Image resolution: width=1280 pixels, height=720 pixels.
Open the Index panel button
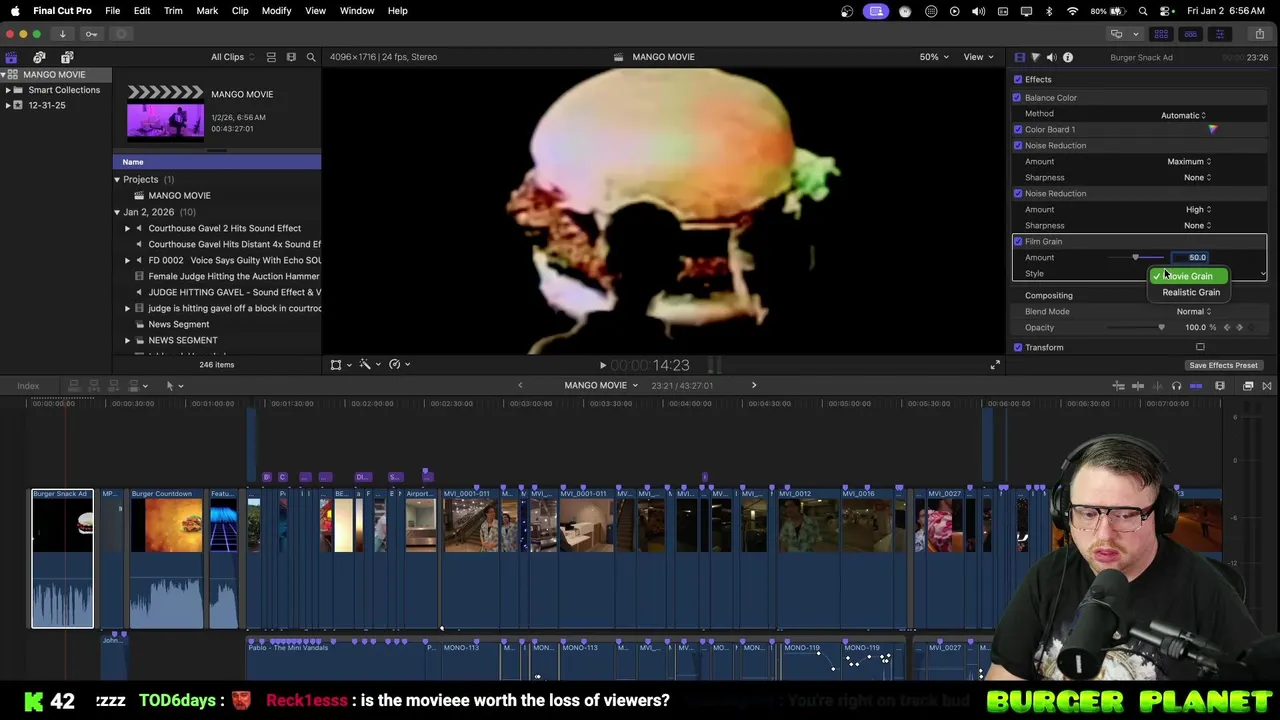point(28,386)
